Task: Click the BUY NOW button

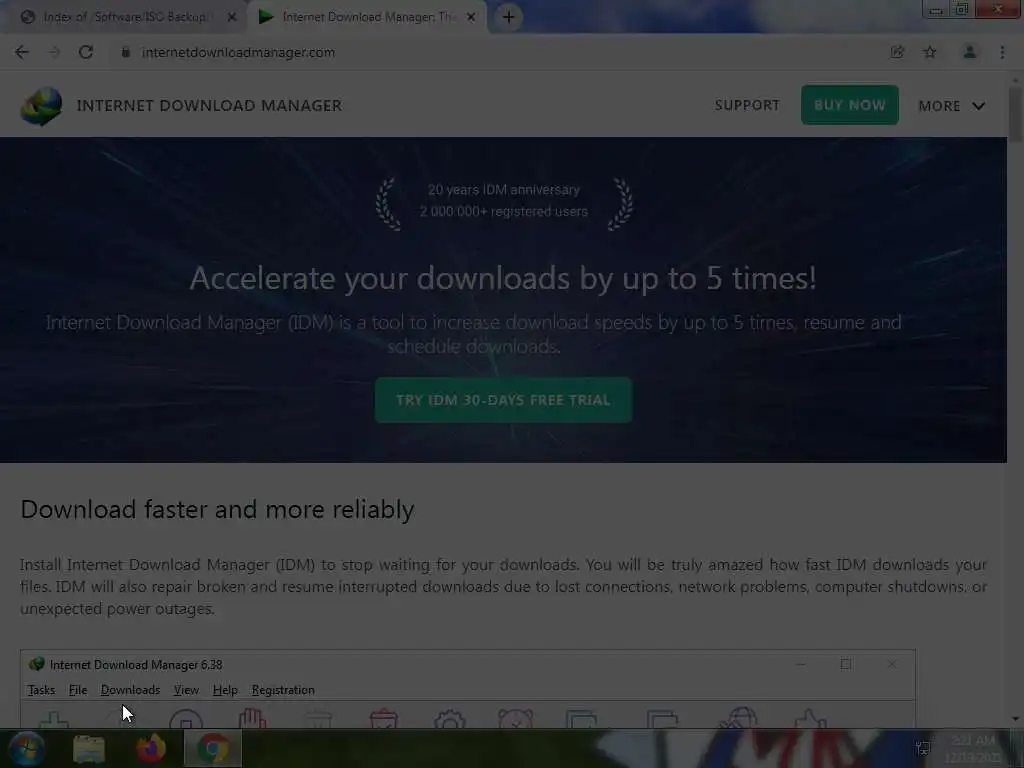Action: click(850, 105)
